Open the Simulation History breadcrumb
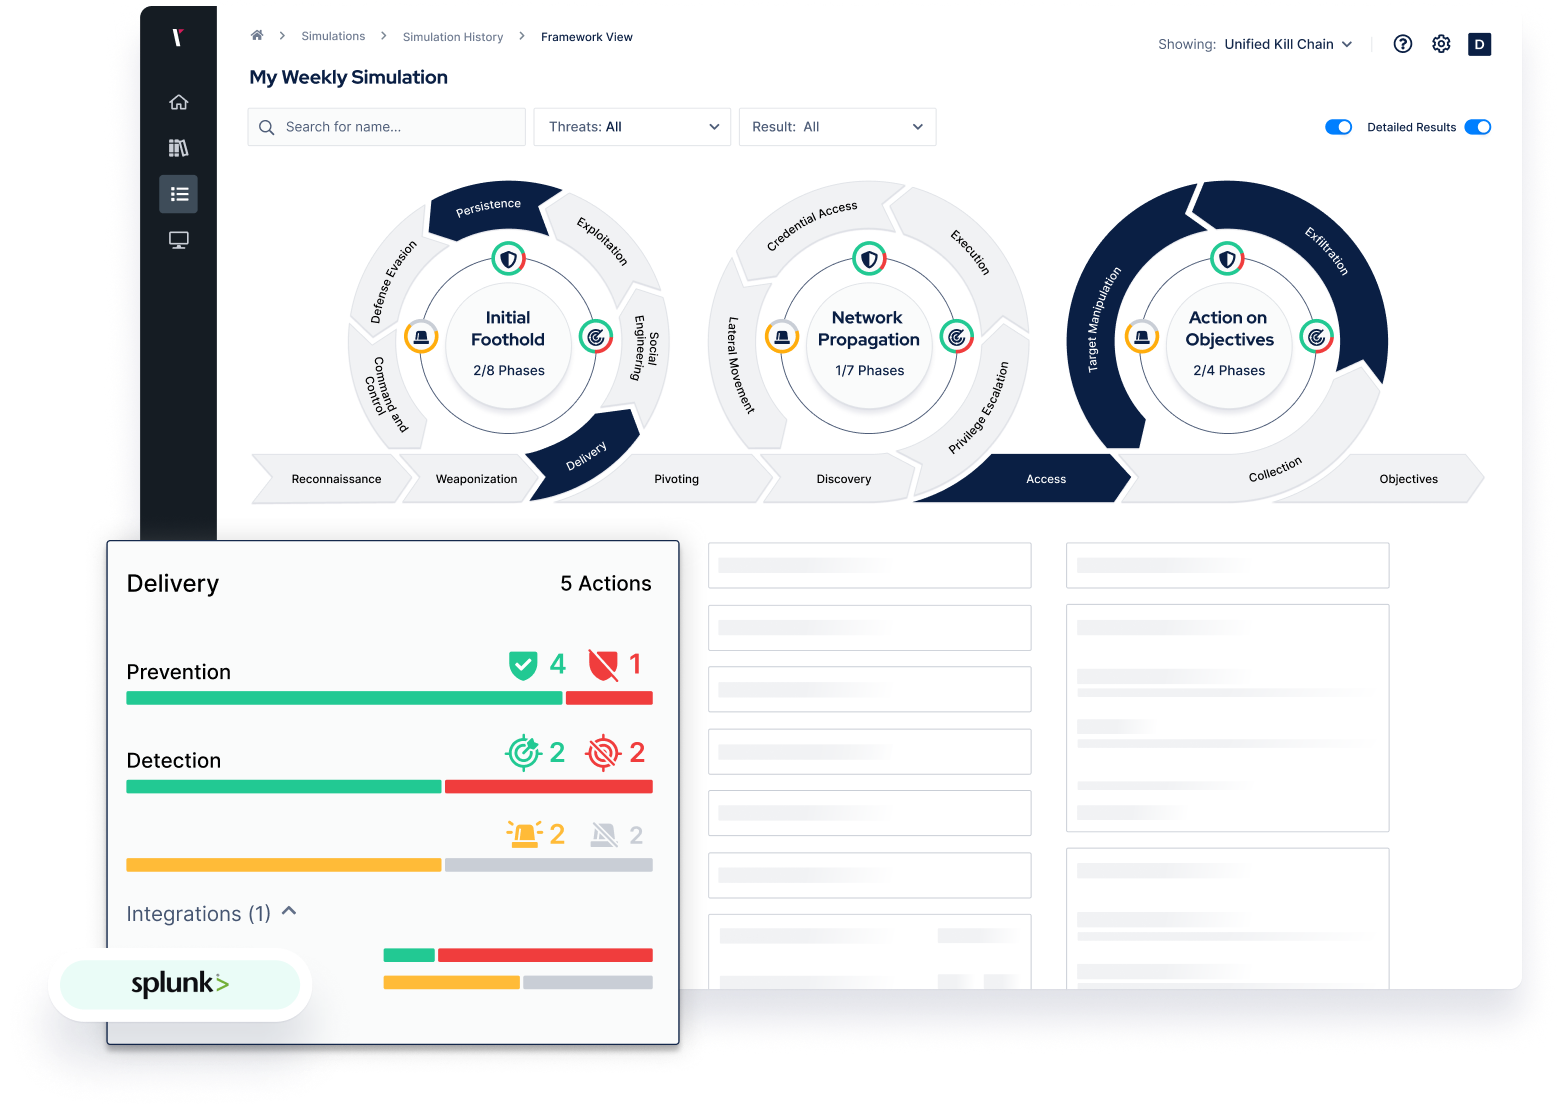 pos(452,36)
